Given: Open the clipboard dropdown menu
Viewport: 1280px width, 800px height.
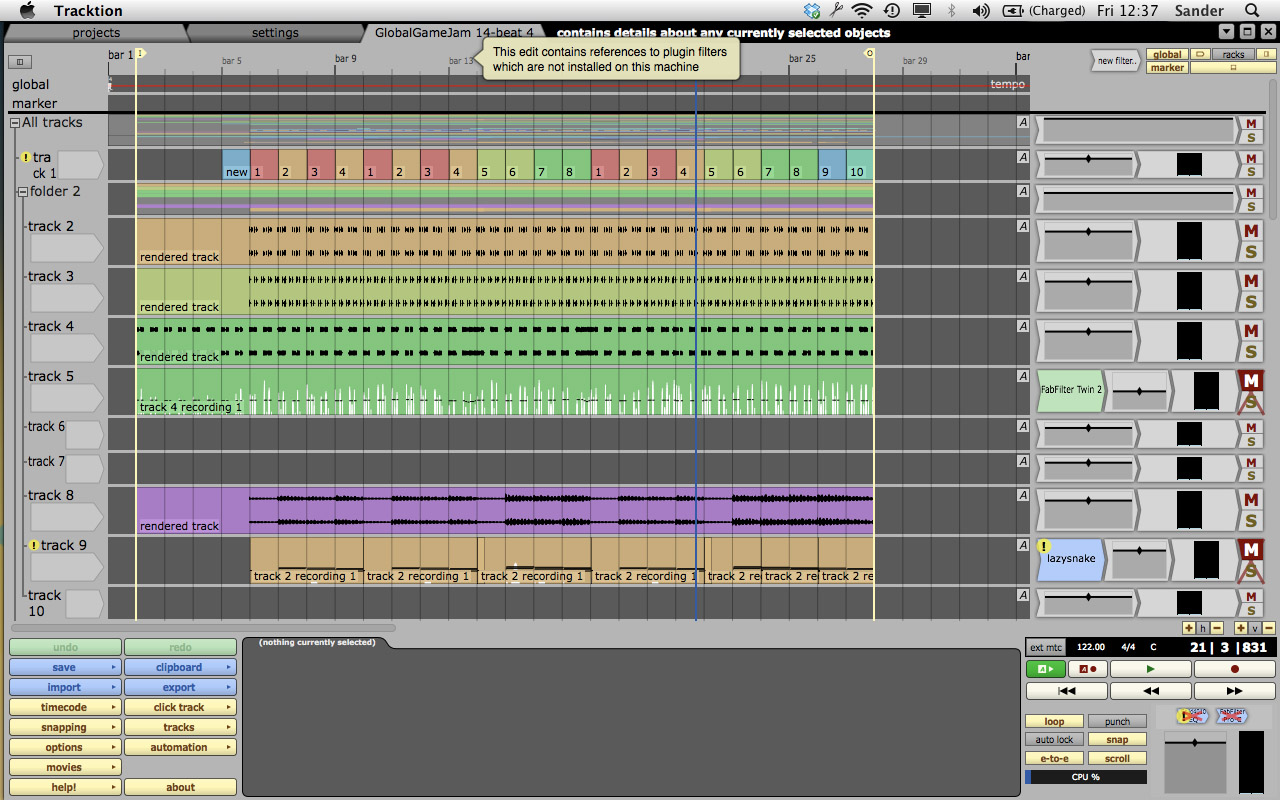Looking at the screenshot, I should (180, 667).
